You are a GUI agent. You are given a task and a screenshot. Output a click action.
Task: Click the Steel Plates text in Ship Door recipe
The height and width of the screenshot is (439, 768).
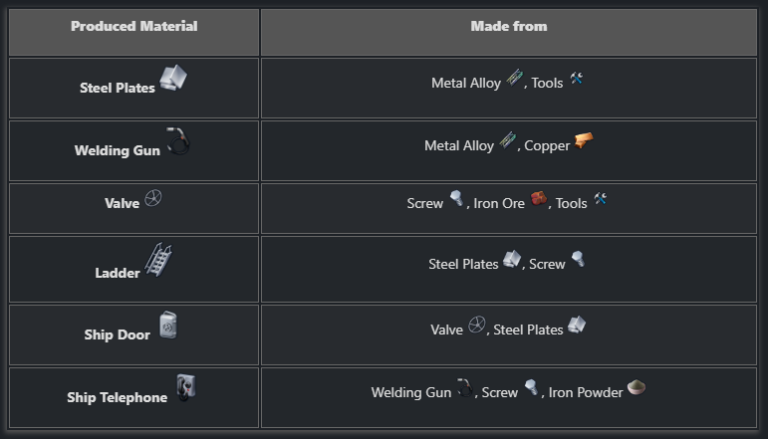point(528,330)
